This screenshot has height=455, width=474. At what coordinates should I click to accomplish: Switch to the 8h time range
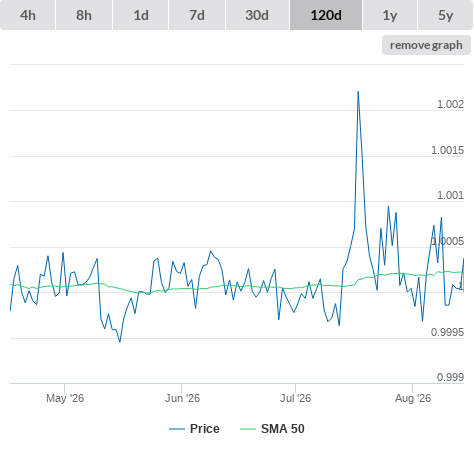84,15
